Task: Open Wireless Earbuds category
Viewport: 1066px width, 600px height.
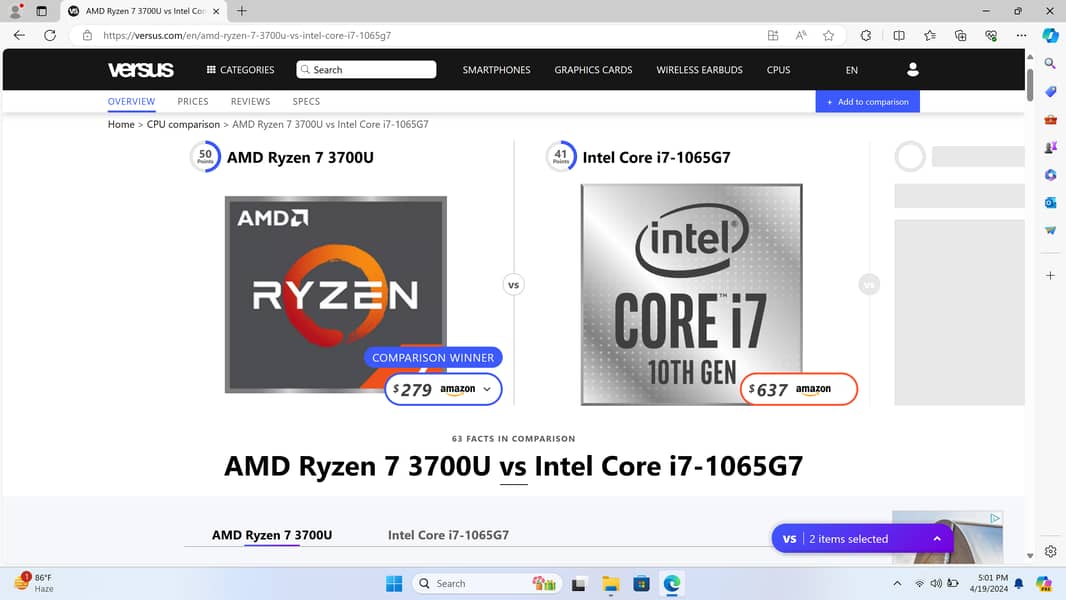Action: pos(699,69)
